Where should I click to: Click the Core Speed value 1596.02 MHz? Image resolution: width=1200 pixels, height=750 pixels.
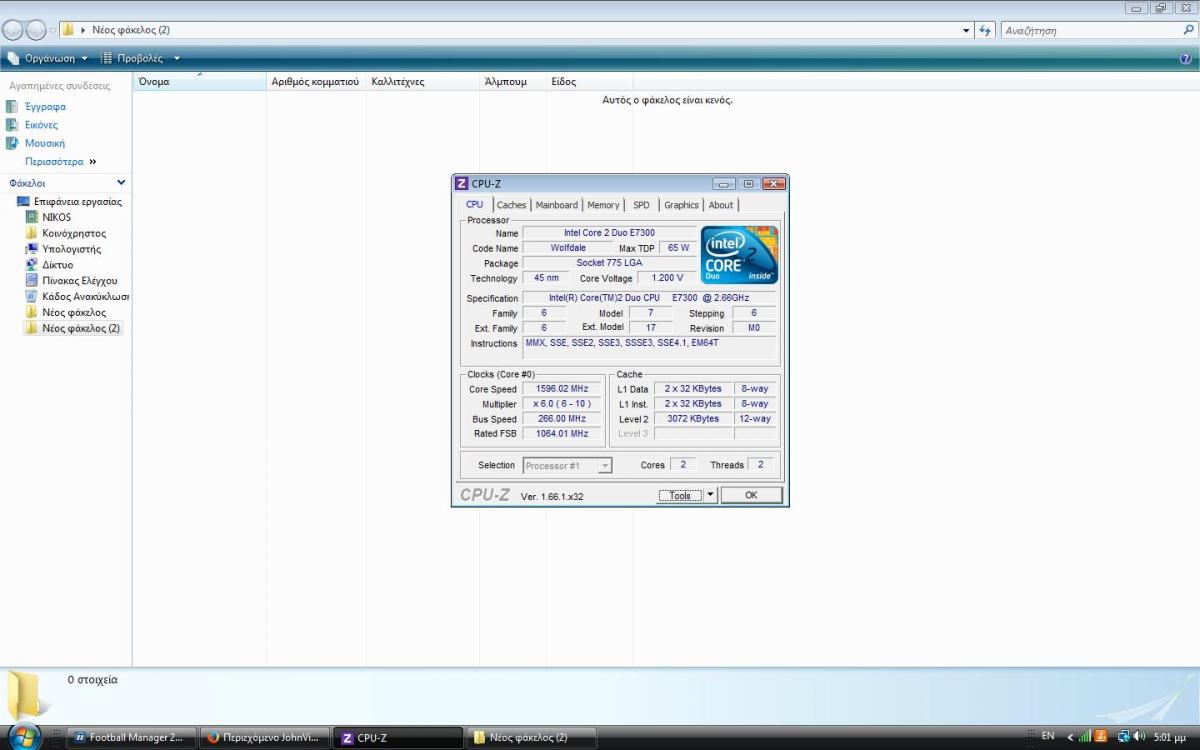[562, 389]
